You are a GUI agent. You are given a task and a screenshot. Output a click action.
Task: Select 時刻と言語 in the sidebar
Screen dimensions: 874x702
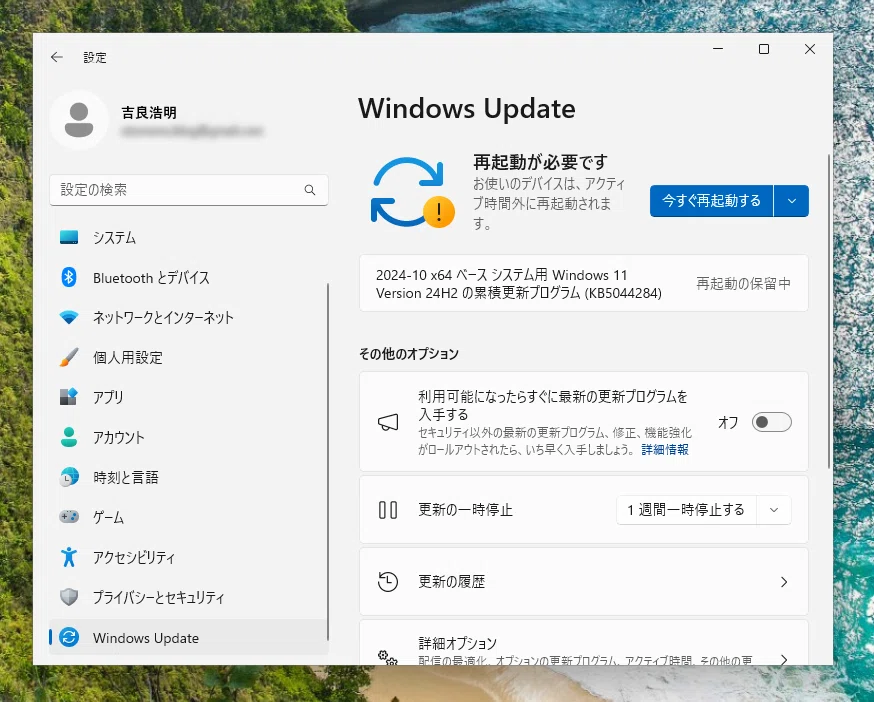(188, 477)
